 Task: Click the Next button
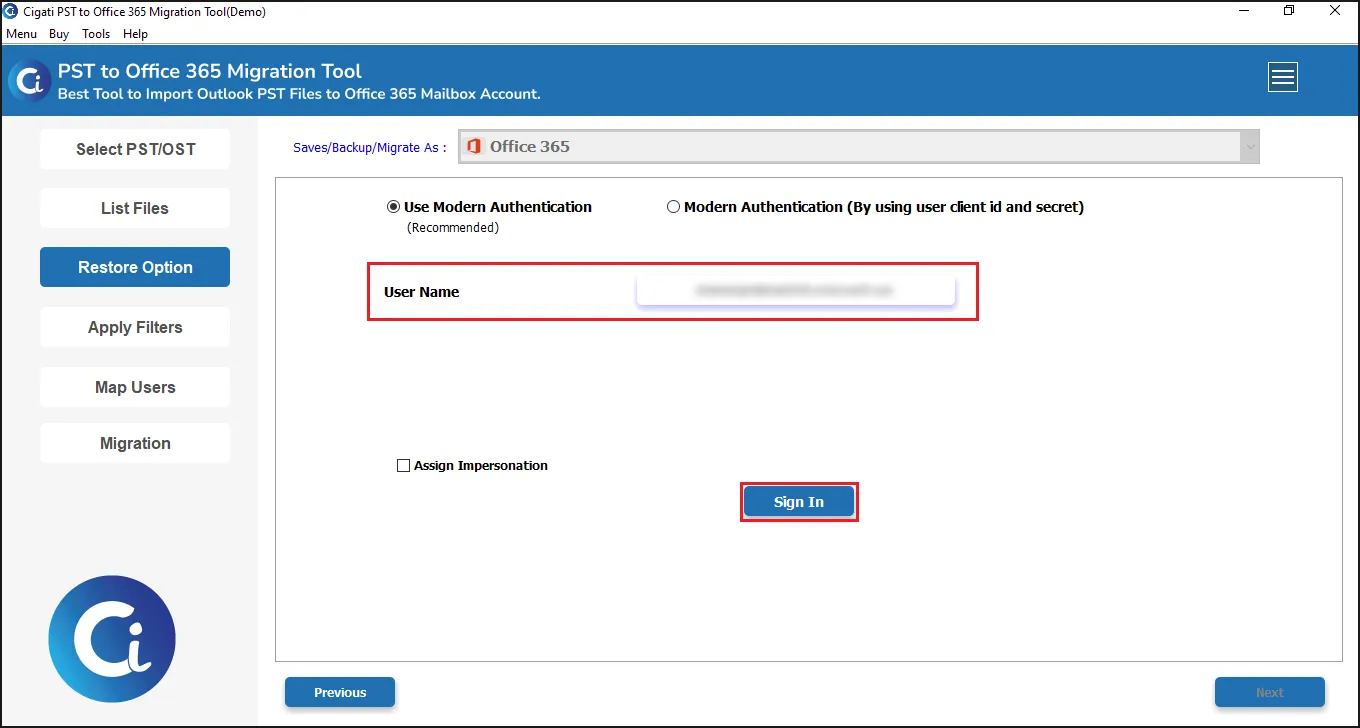1270,692
